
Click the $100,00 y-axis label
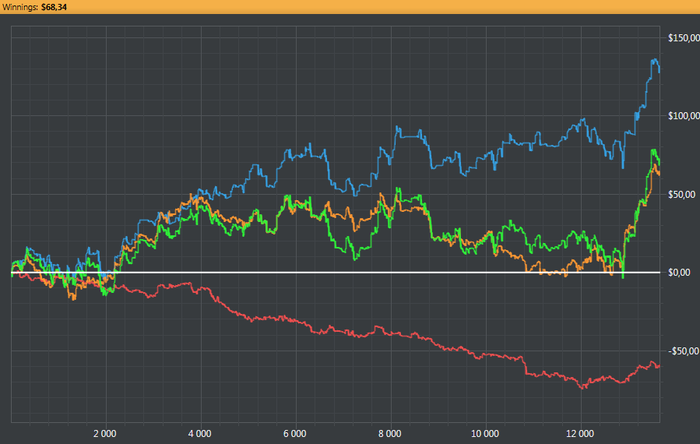point(684,116)
